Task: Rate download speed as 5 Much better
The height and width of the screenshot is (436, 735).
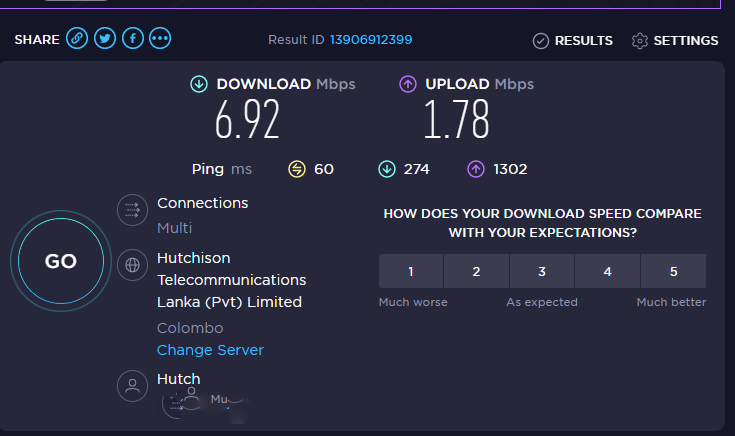Action: 673,271
